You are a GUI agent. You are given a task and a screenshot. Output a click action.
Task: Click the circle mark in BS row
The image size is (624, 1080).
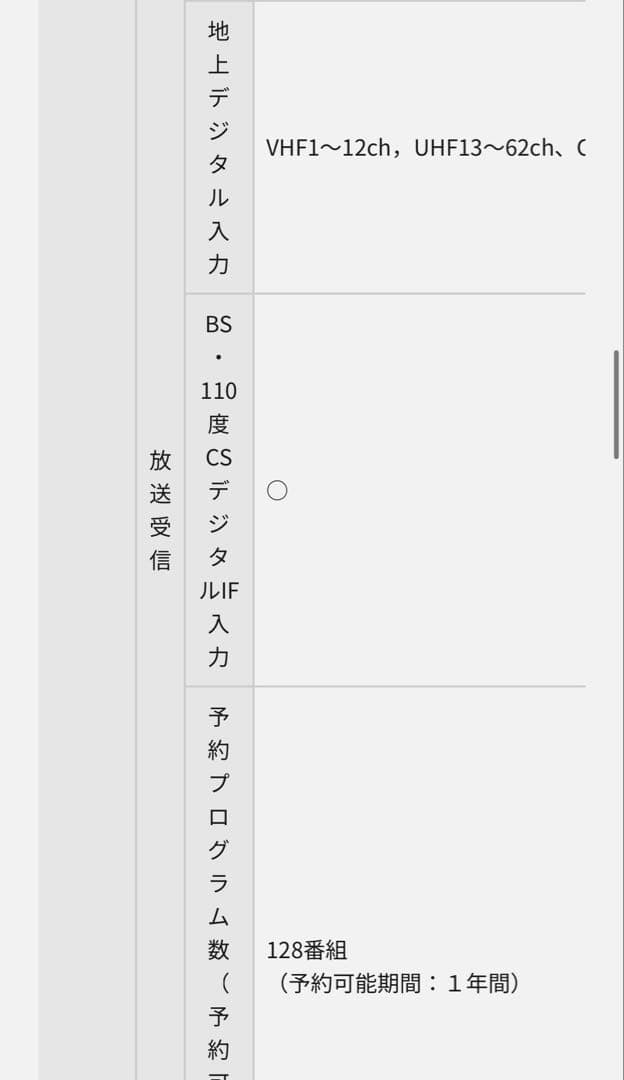278,490
